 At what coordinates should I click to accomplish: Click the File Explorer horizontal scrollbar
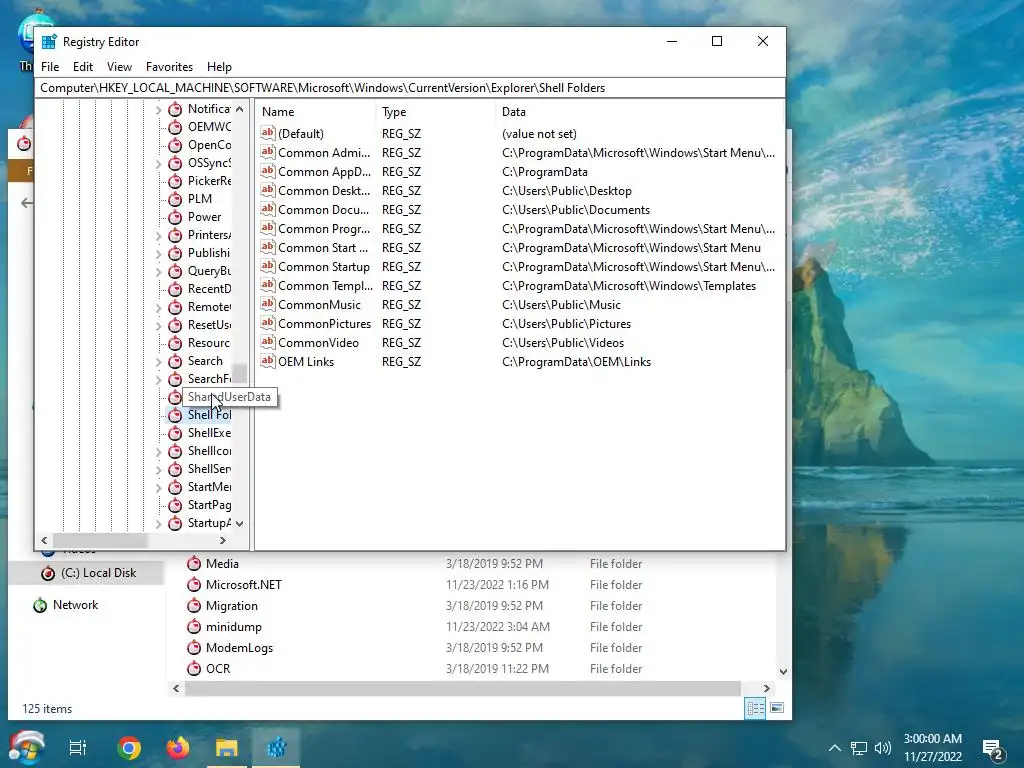tap(463, 688)
